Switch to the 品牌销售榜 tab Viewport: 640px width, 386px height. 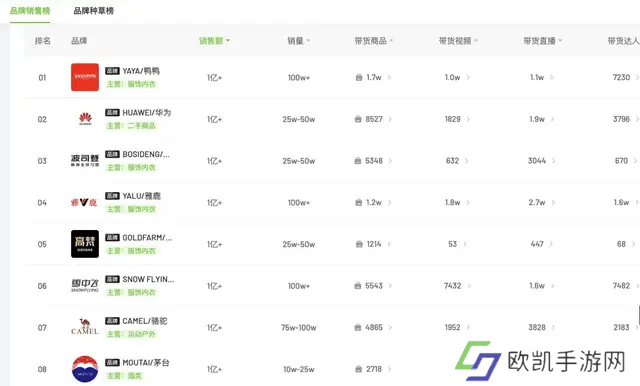pos(30,11)
